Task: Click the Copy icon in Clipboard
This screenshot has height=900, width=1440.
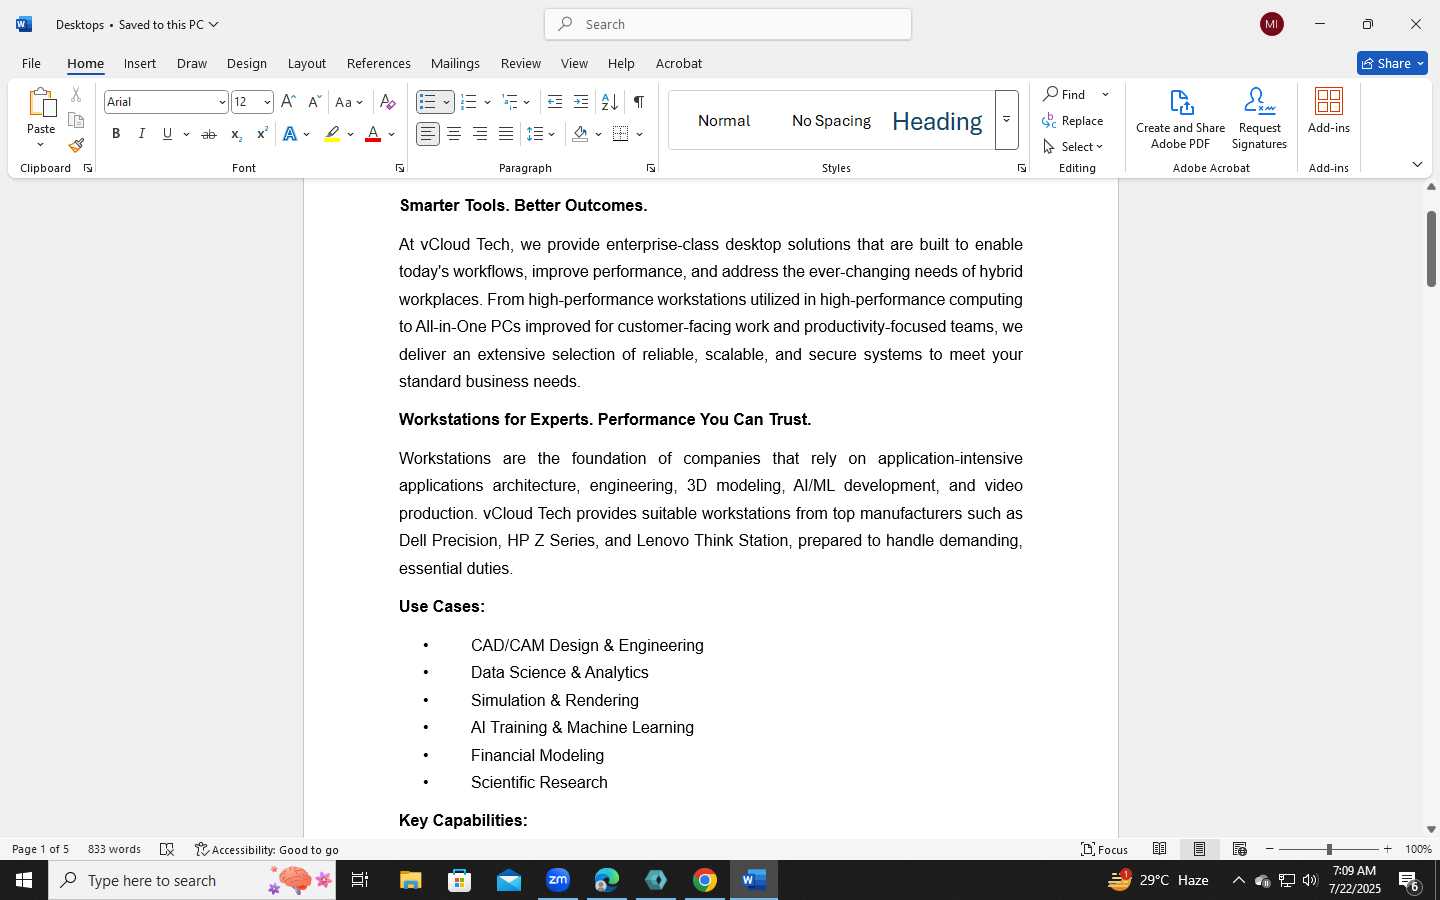Action: (76, 120)
